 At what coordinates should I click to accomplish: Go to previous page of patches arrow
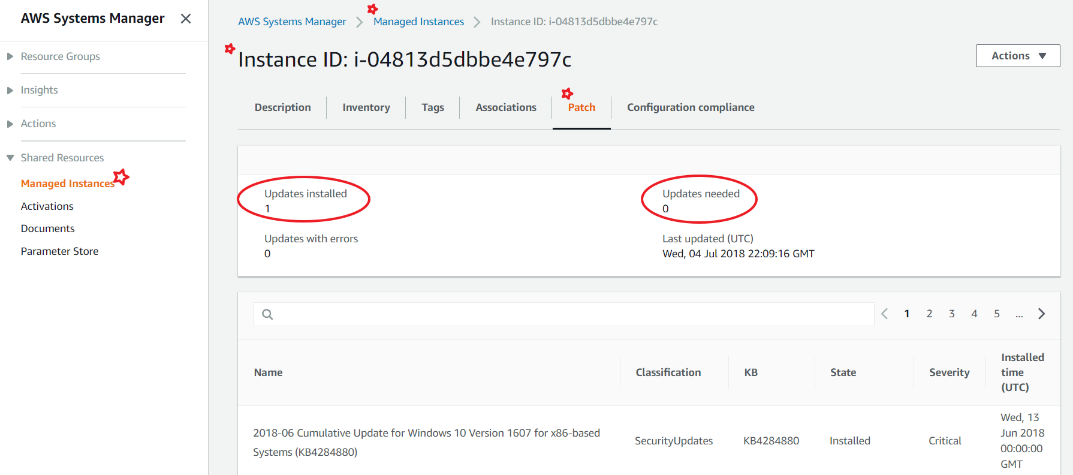tap(885, 313)
